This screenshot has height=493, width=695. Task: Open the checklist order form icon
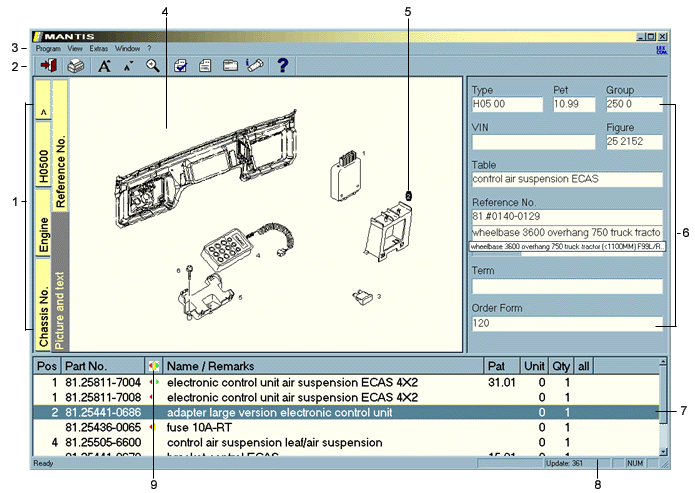pos(181,66)
